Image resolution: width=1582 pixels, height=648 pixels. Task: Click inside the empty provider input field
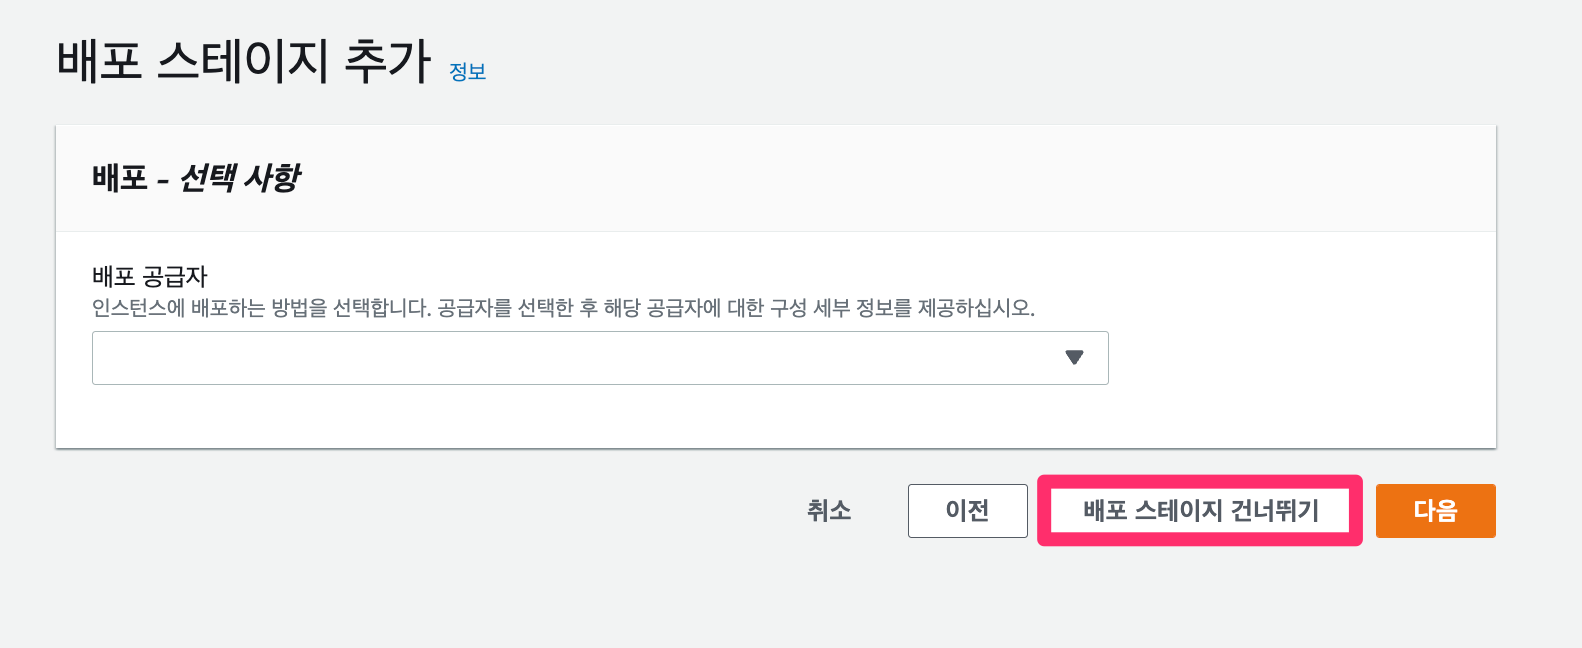click(x=500, y=357)
